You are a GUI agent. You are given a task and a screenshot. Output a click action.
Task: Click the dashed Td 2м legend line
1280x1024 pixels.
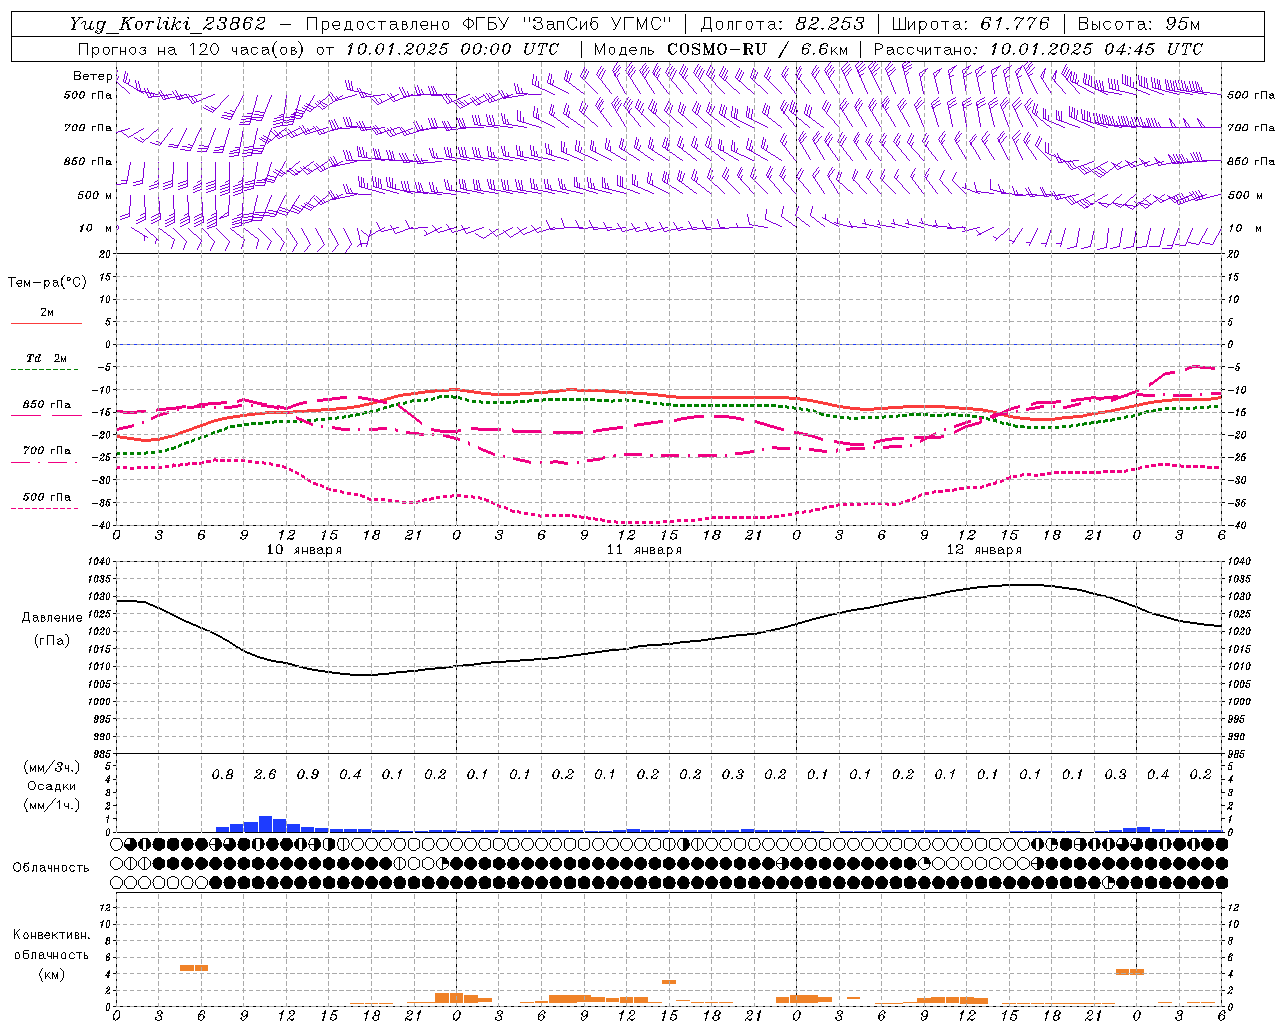[x=45, y=370]
